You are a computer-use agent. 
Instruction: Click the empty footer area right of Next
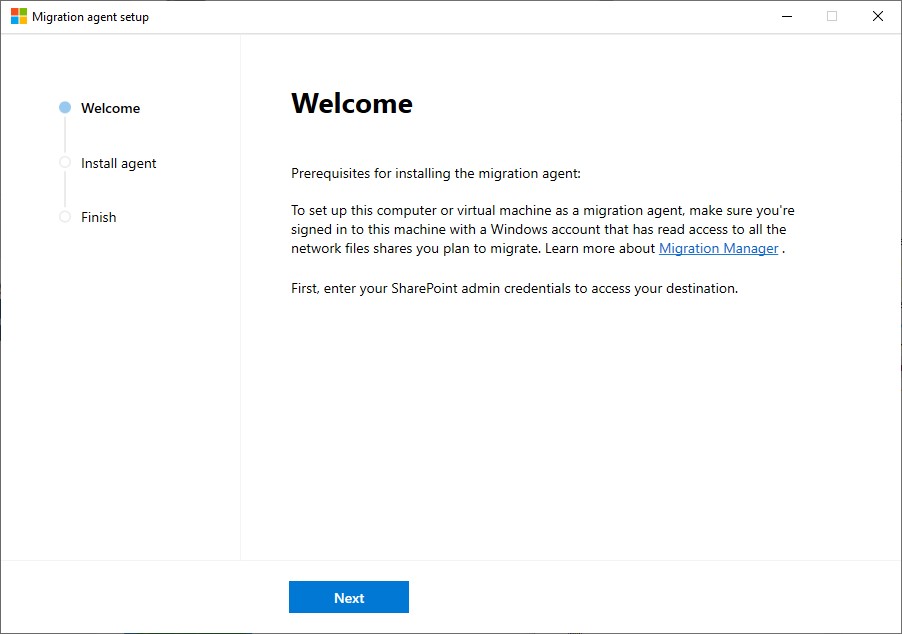[650, 597]
